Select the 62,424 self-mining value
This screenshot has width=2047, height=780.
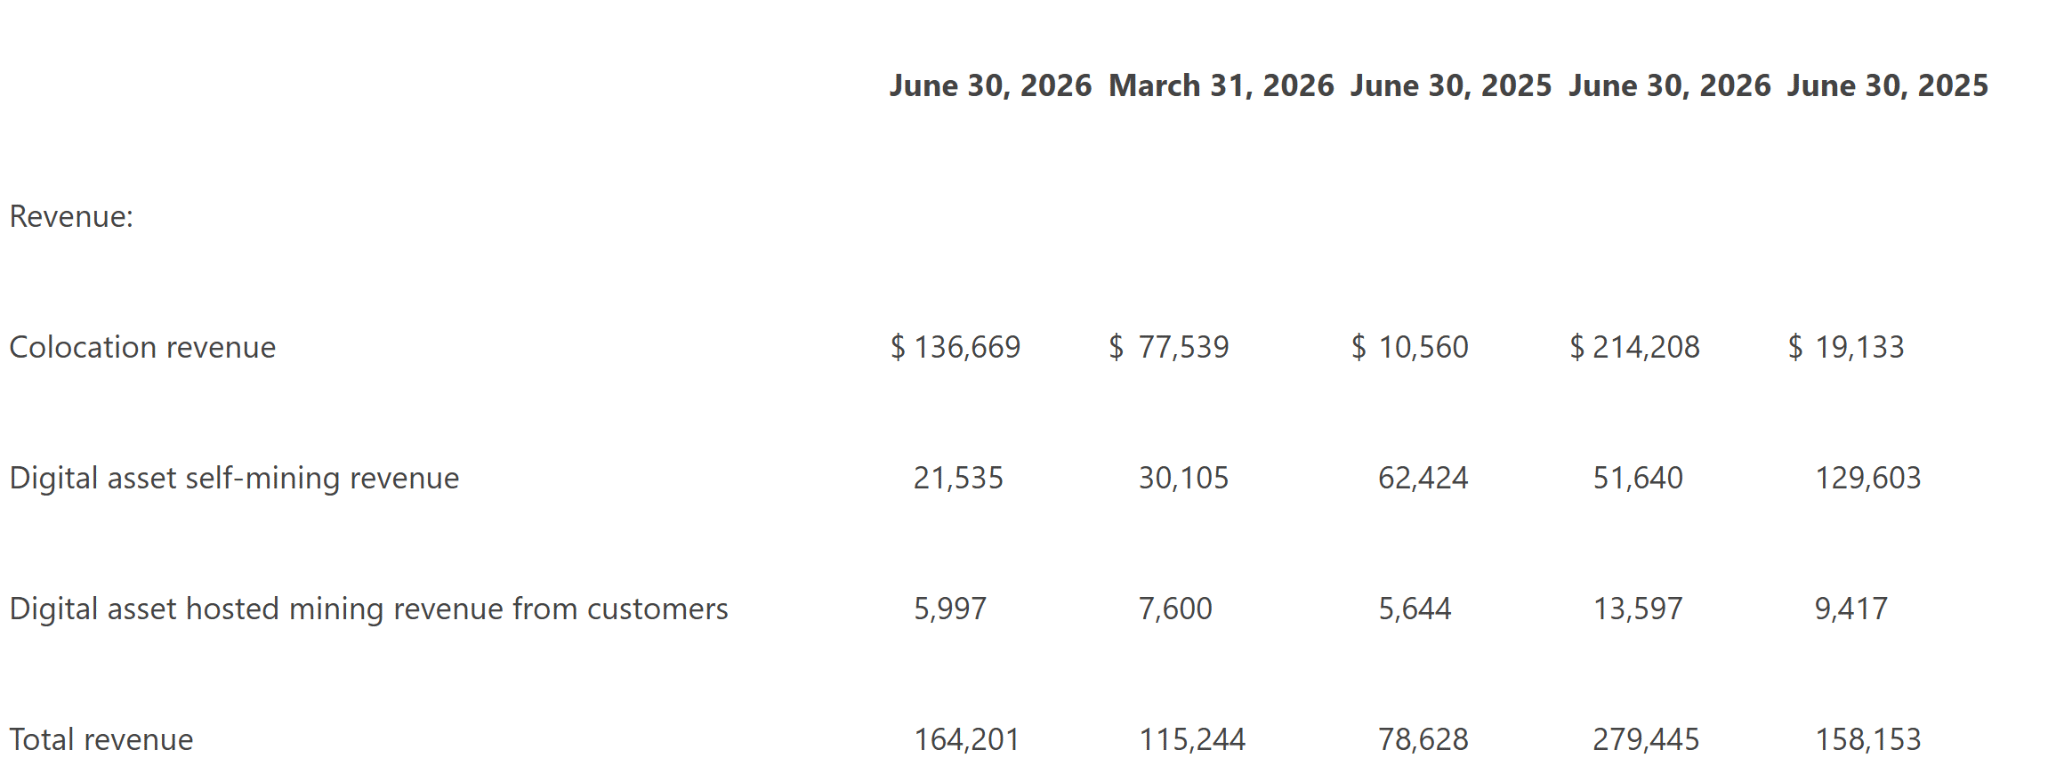click(1423, 478)
